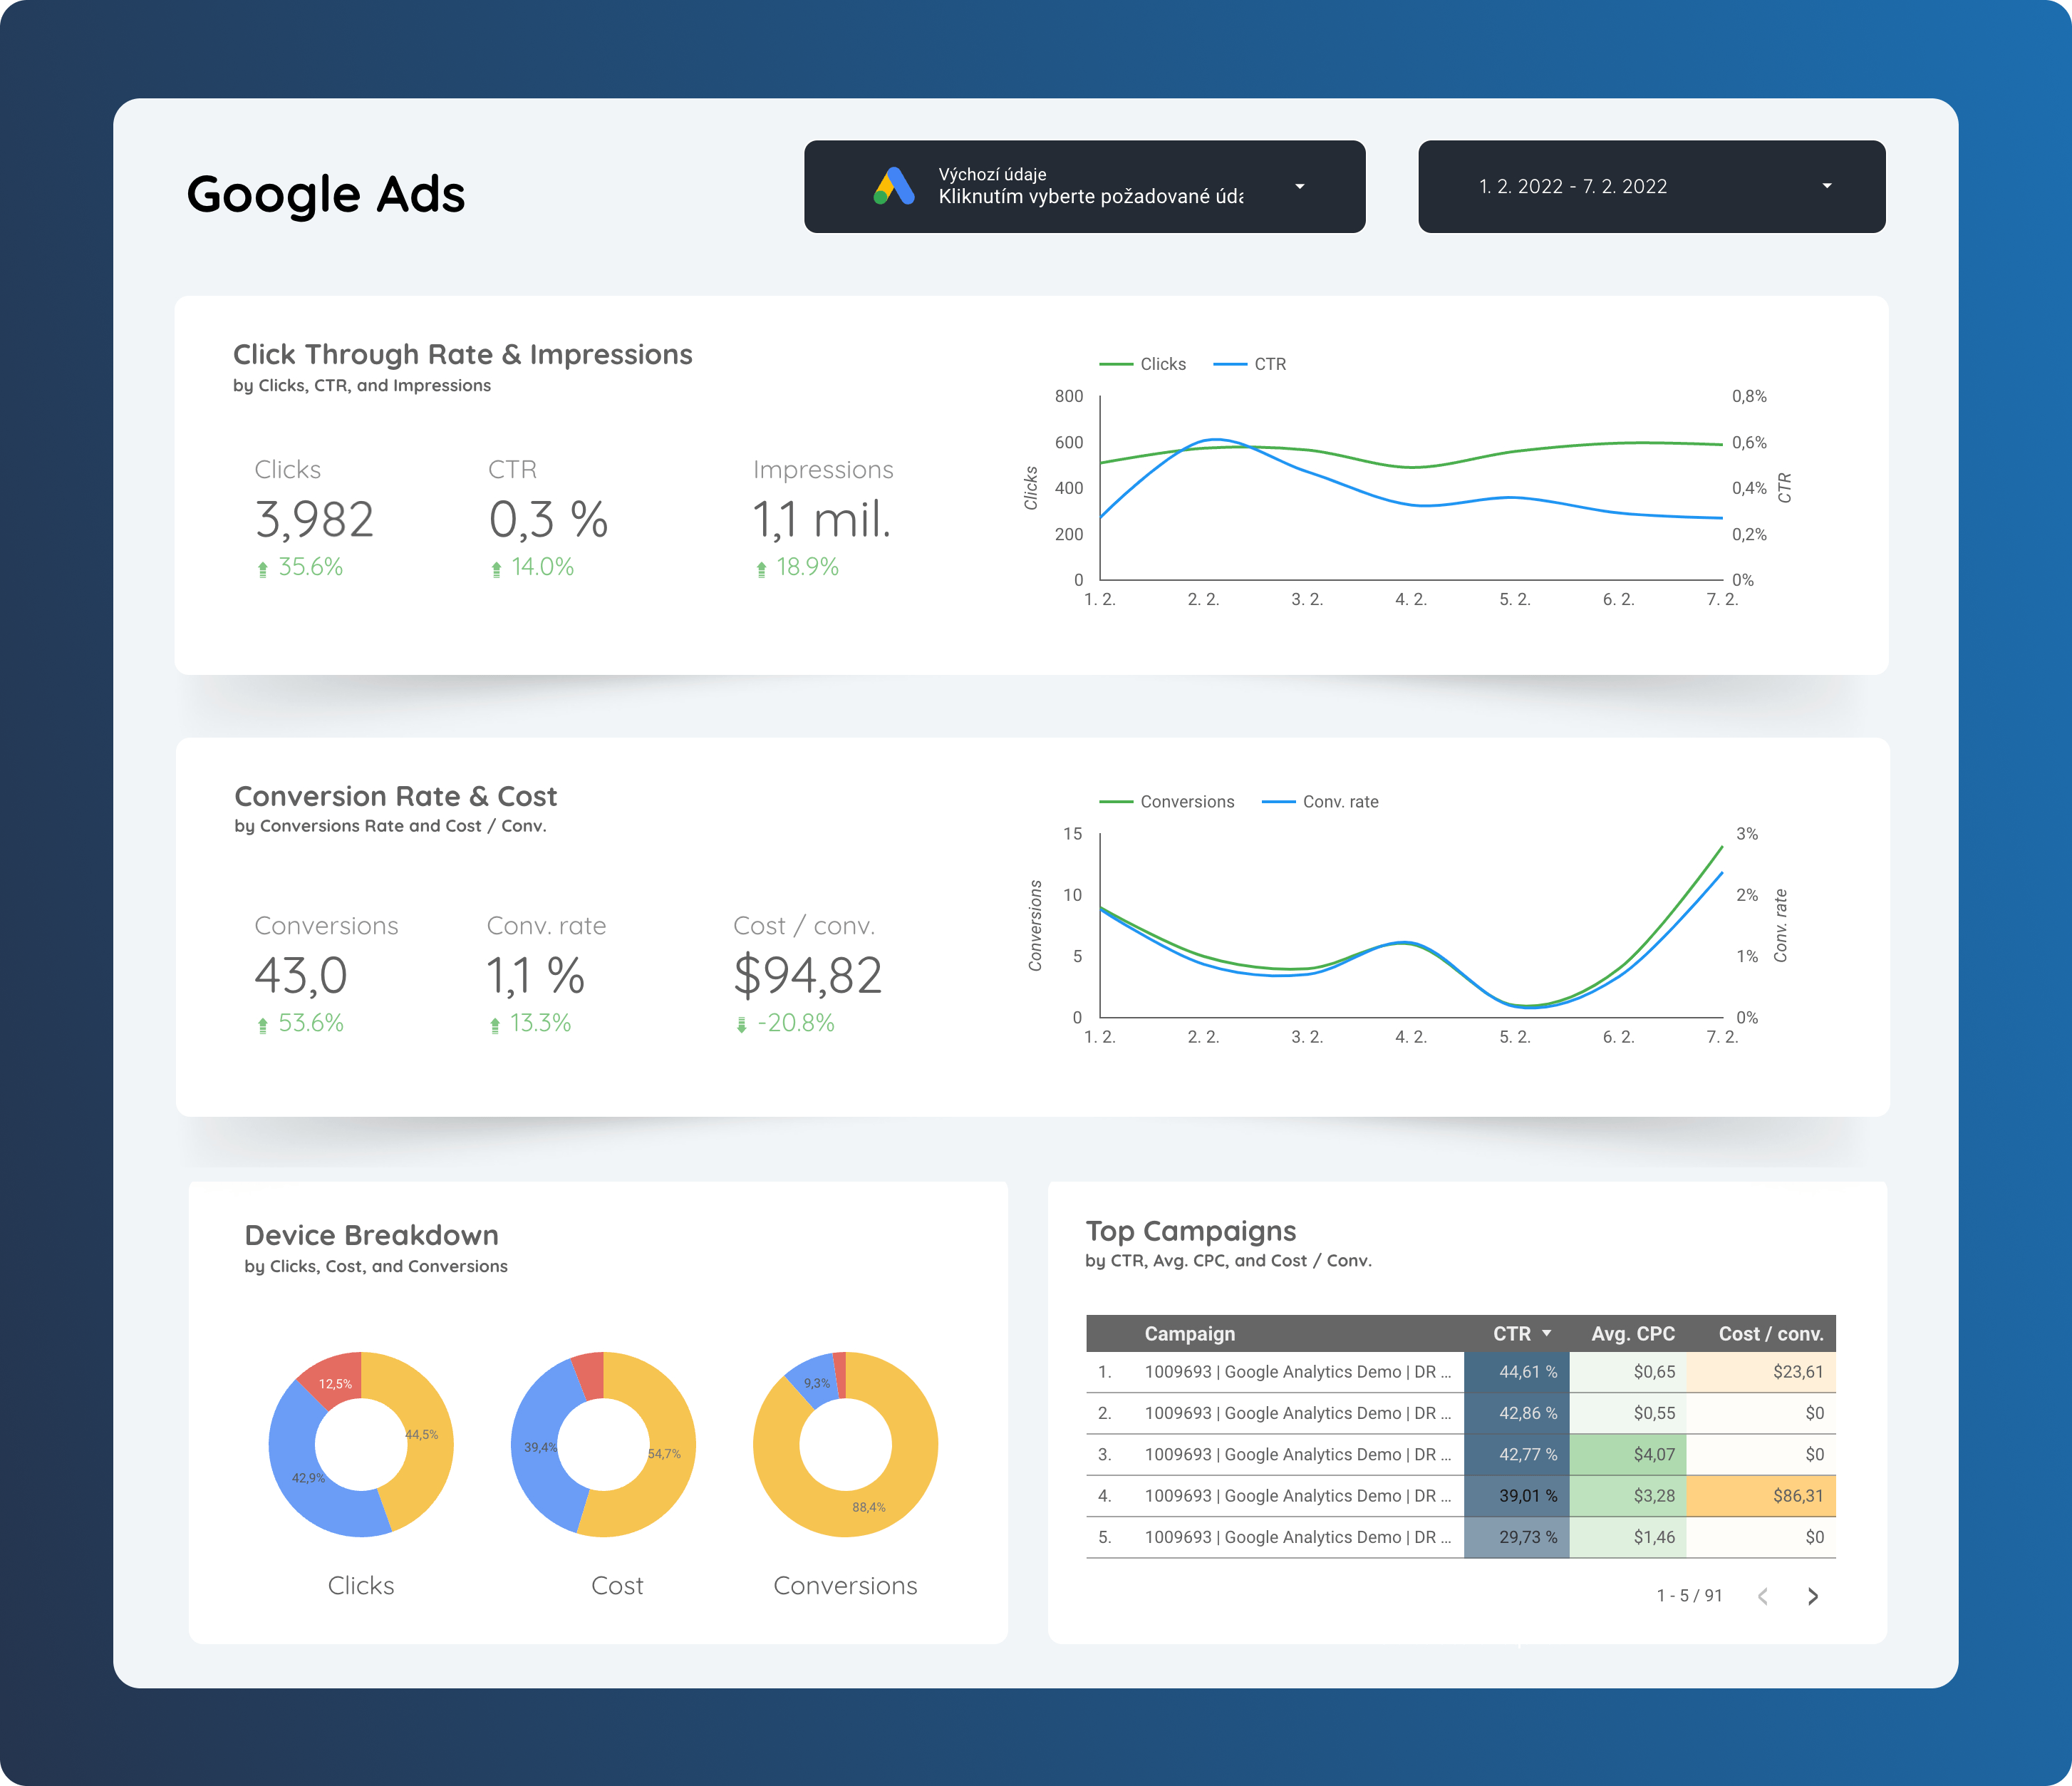2072x1786 pixels.
Task: Click the $0,55 Avg. CPC cell
Action: (1628, 1413)
